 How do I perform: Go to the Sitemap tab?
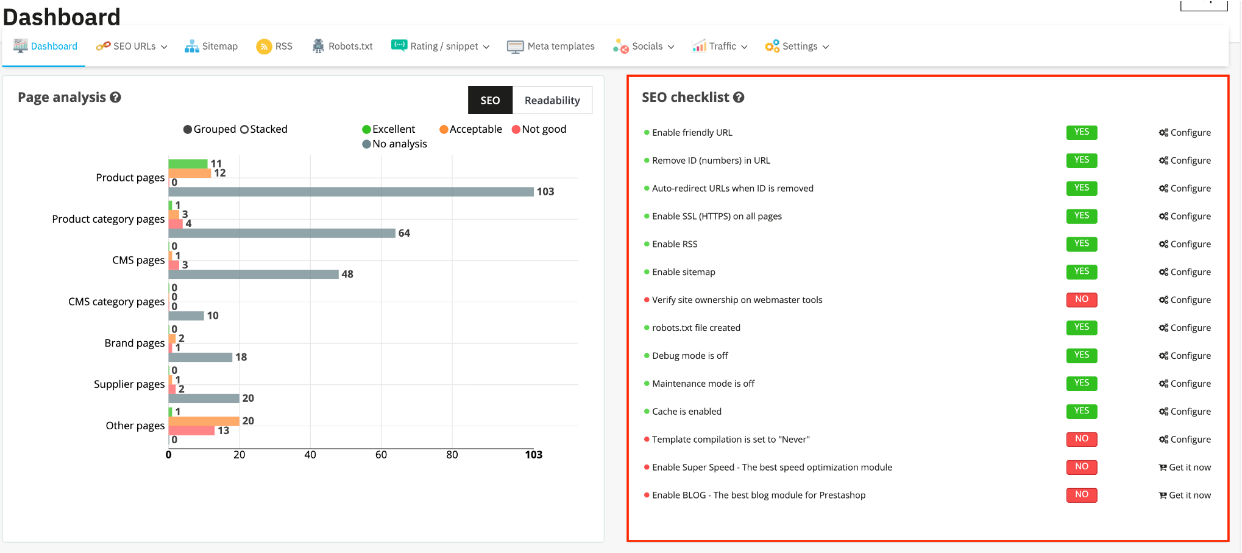(x=211, y=46)
